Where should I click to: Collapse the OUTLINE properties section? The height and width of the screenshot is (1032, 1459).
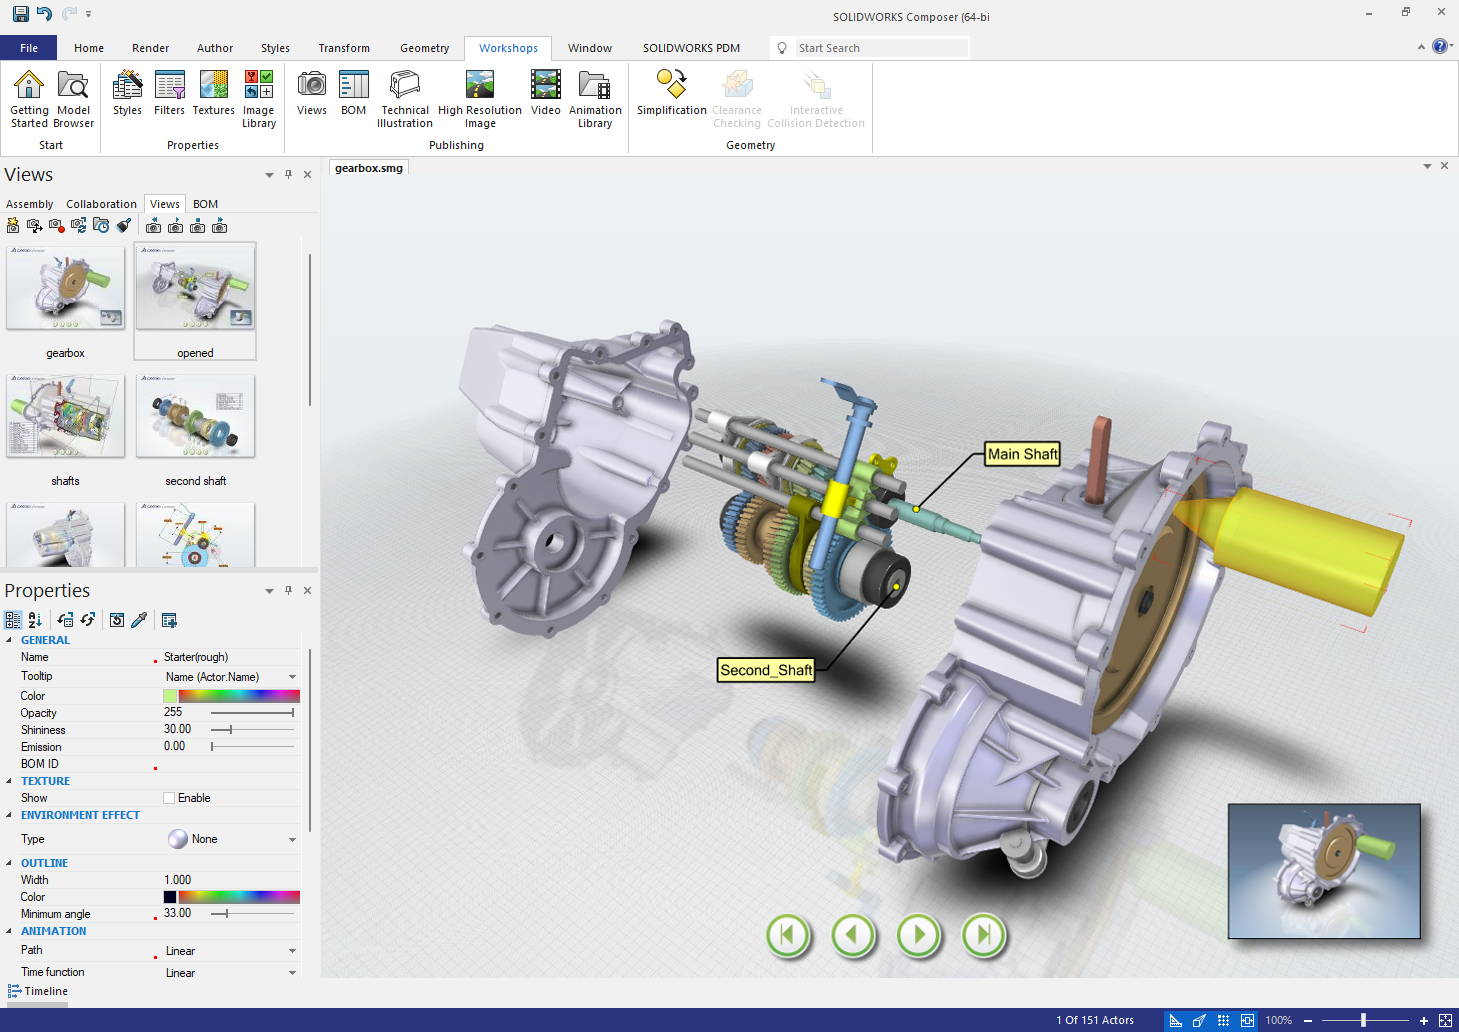pyautogui.click(x=10, y=863)
